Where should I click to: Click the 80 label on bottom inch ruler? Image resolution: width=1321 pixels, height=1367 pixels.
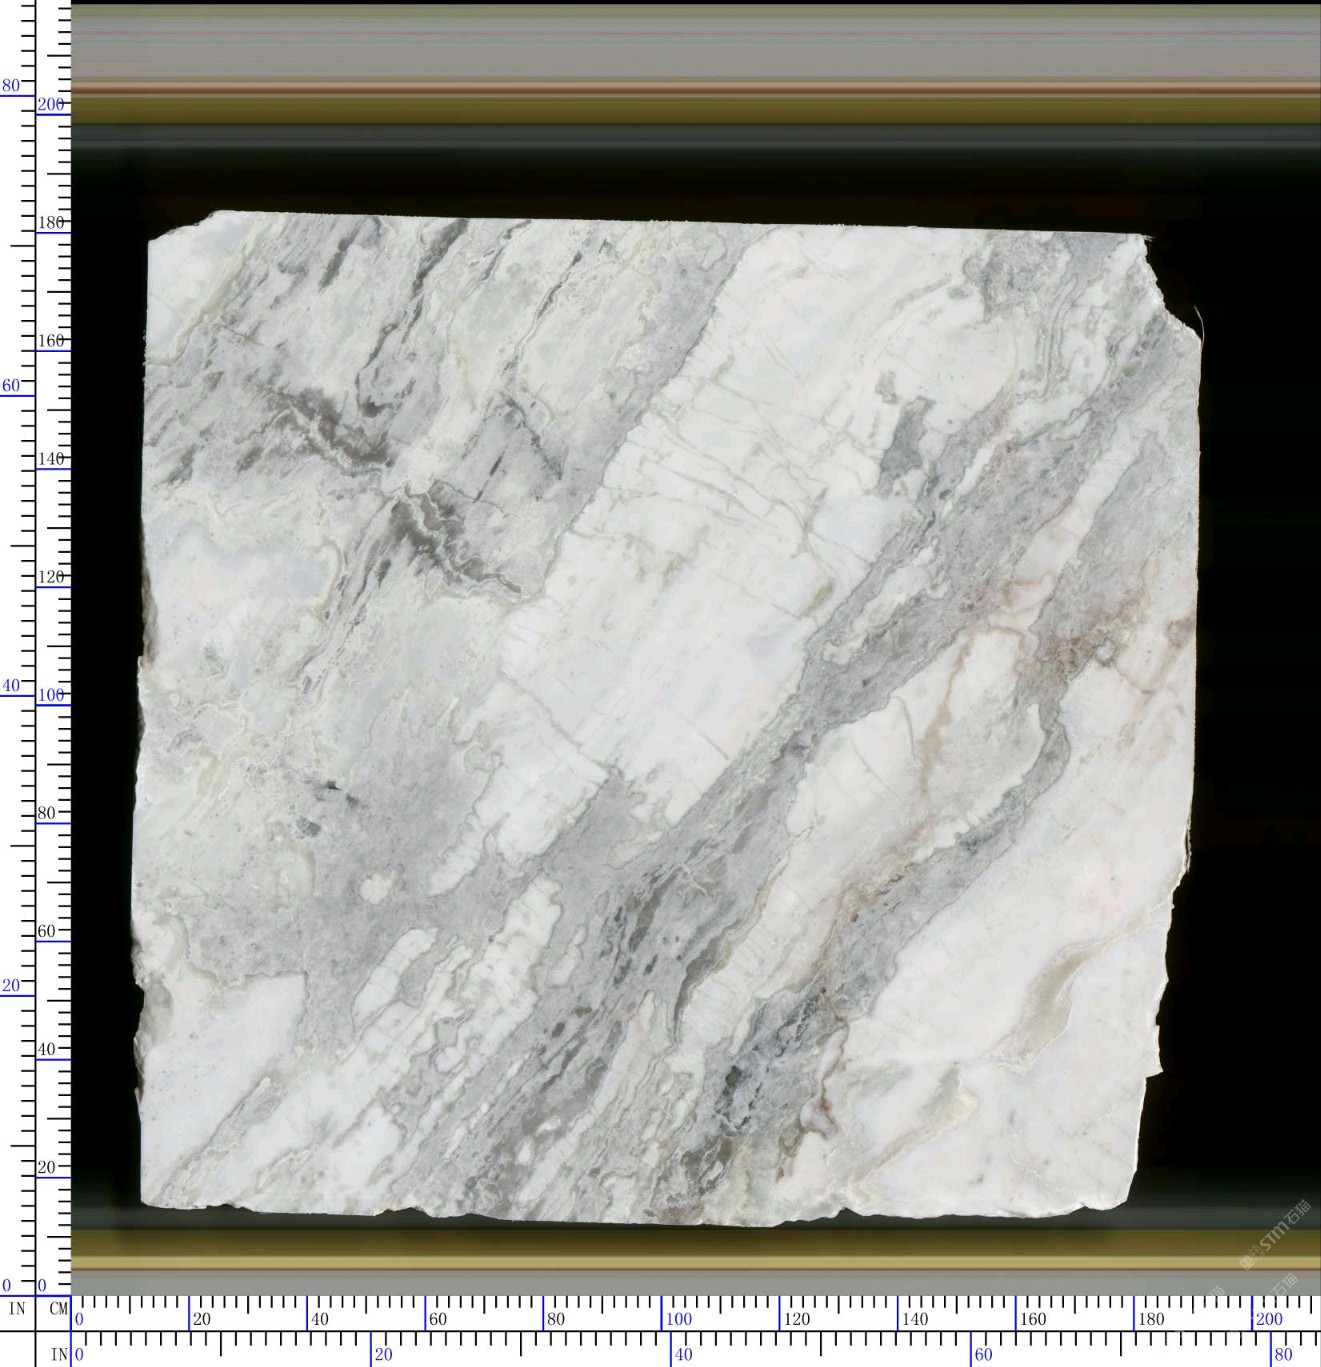click(x=1283, y=1355)
